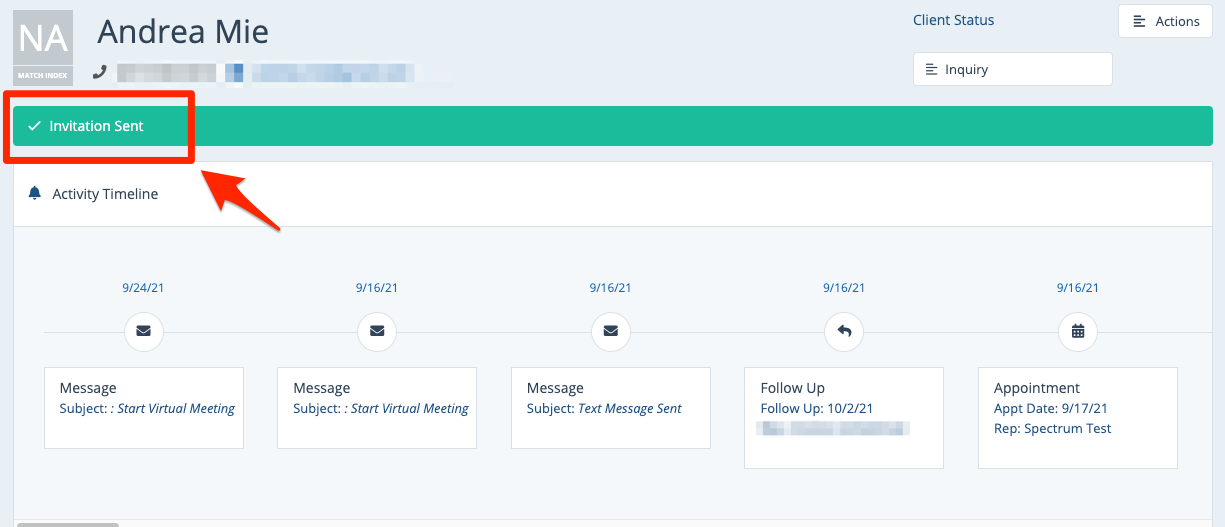Click the envelope icon above Text Message Sent
Viewport: 1225px width, 527px height.
[x=610, y=331]
